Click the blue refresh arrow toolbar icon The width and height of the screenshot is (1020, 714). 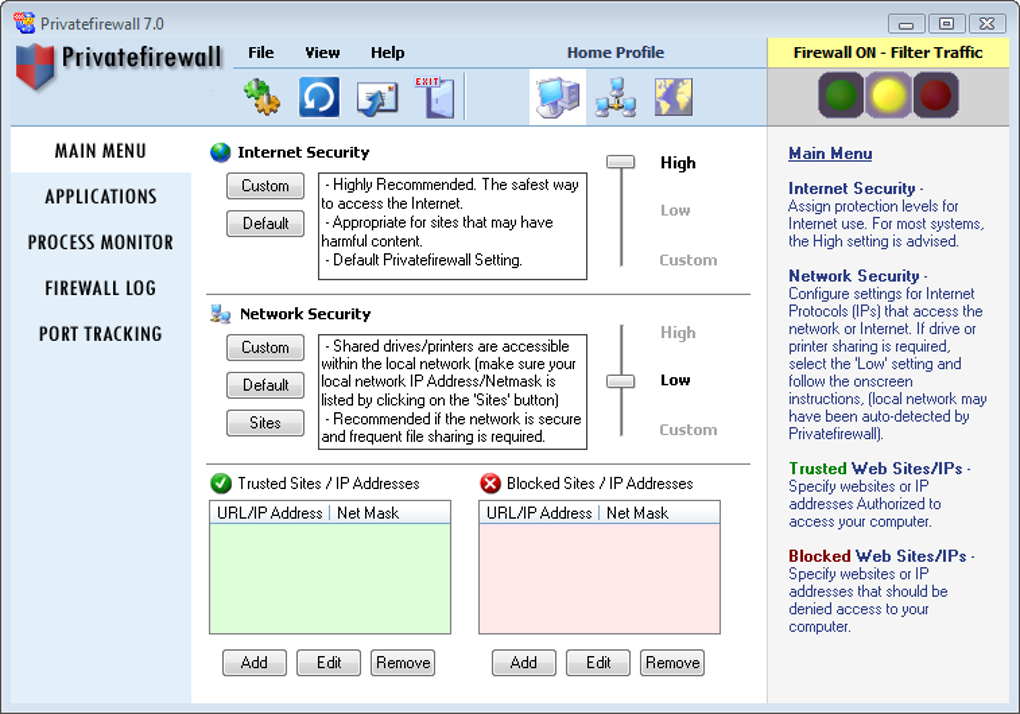(319, 97)
